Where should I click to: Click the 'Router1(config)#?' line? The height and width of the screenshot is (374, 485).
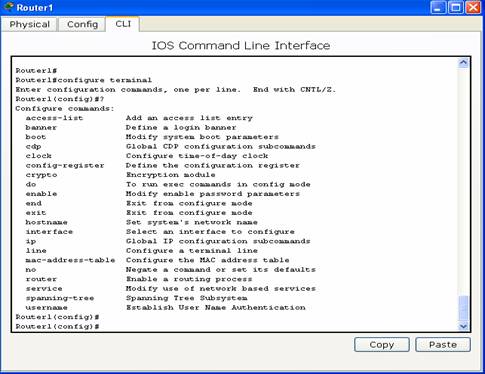[x=60, y=99]
